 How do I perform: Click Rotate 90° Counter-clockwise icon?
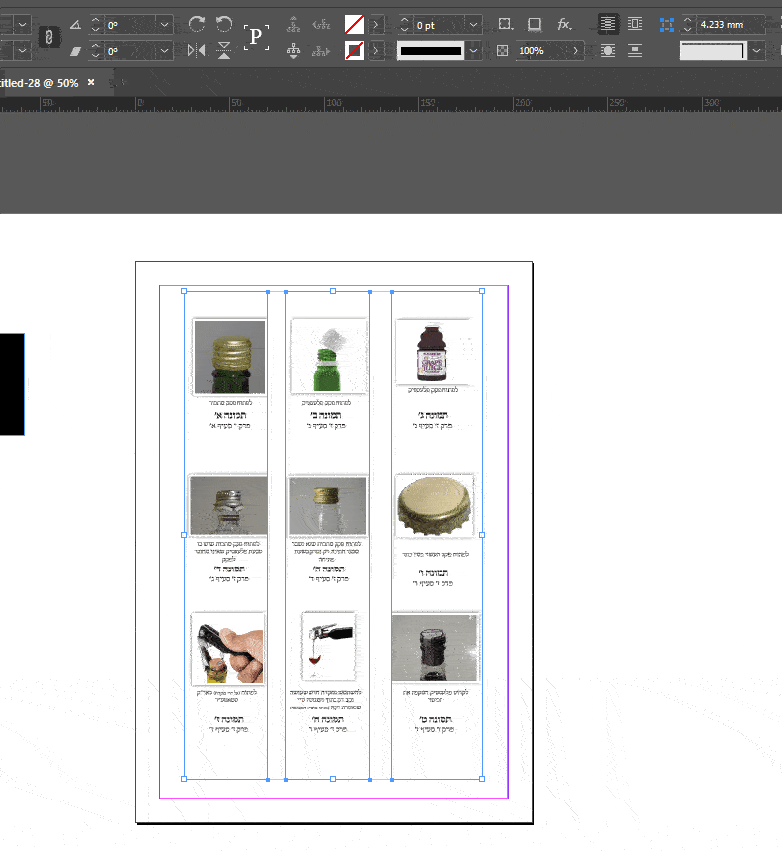pos(224,25)
